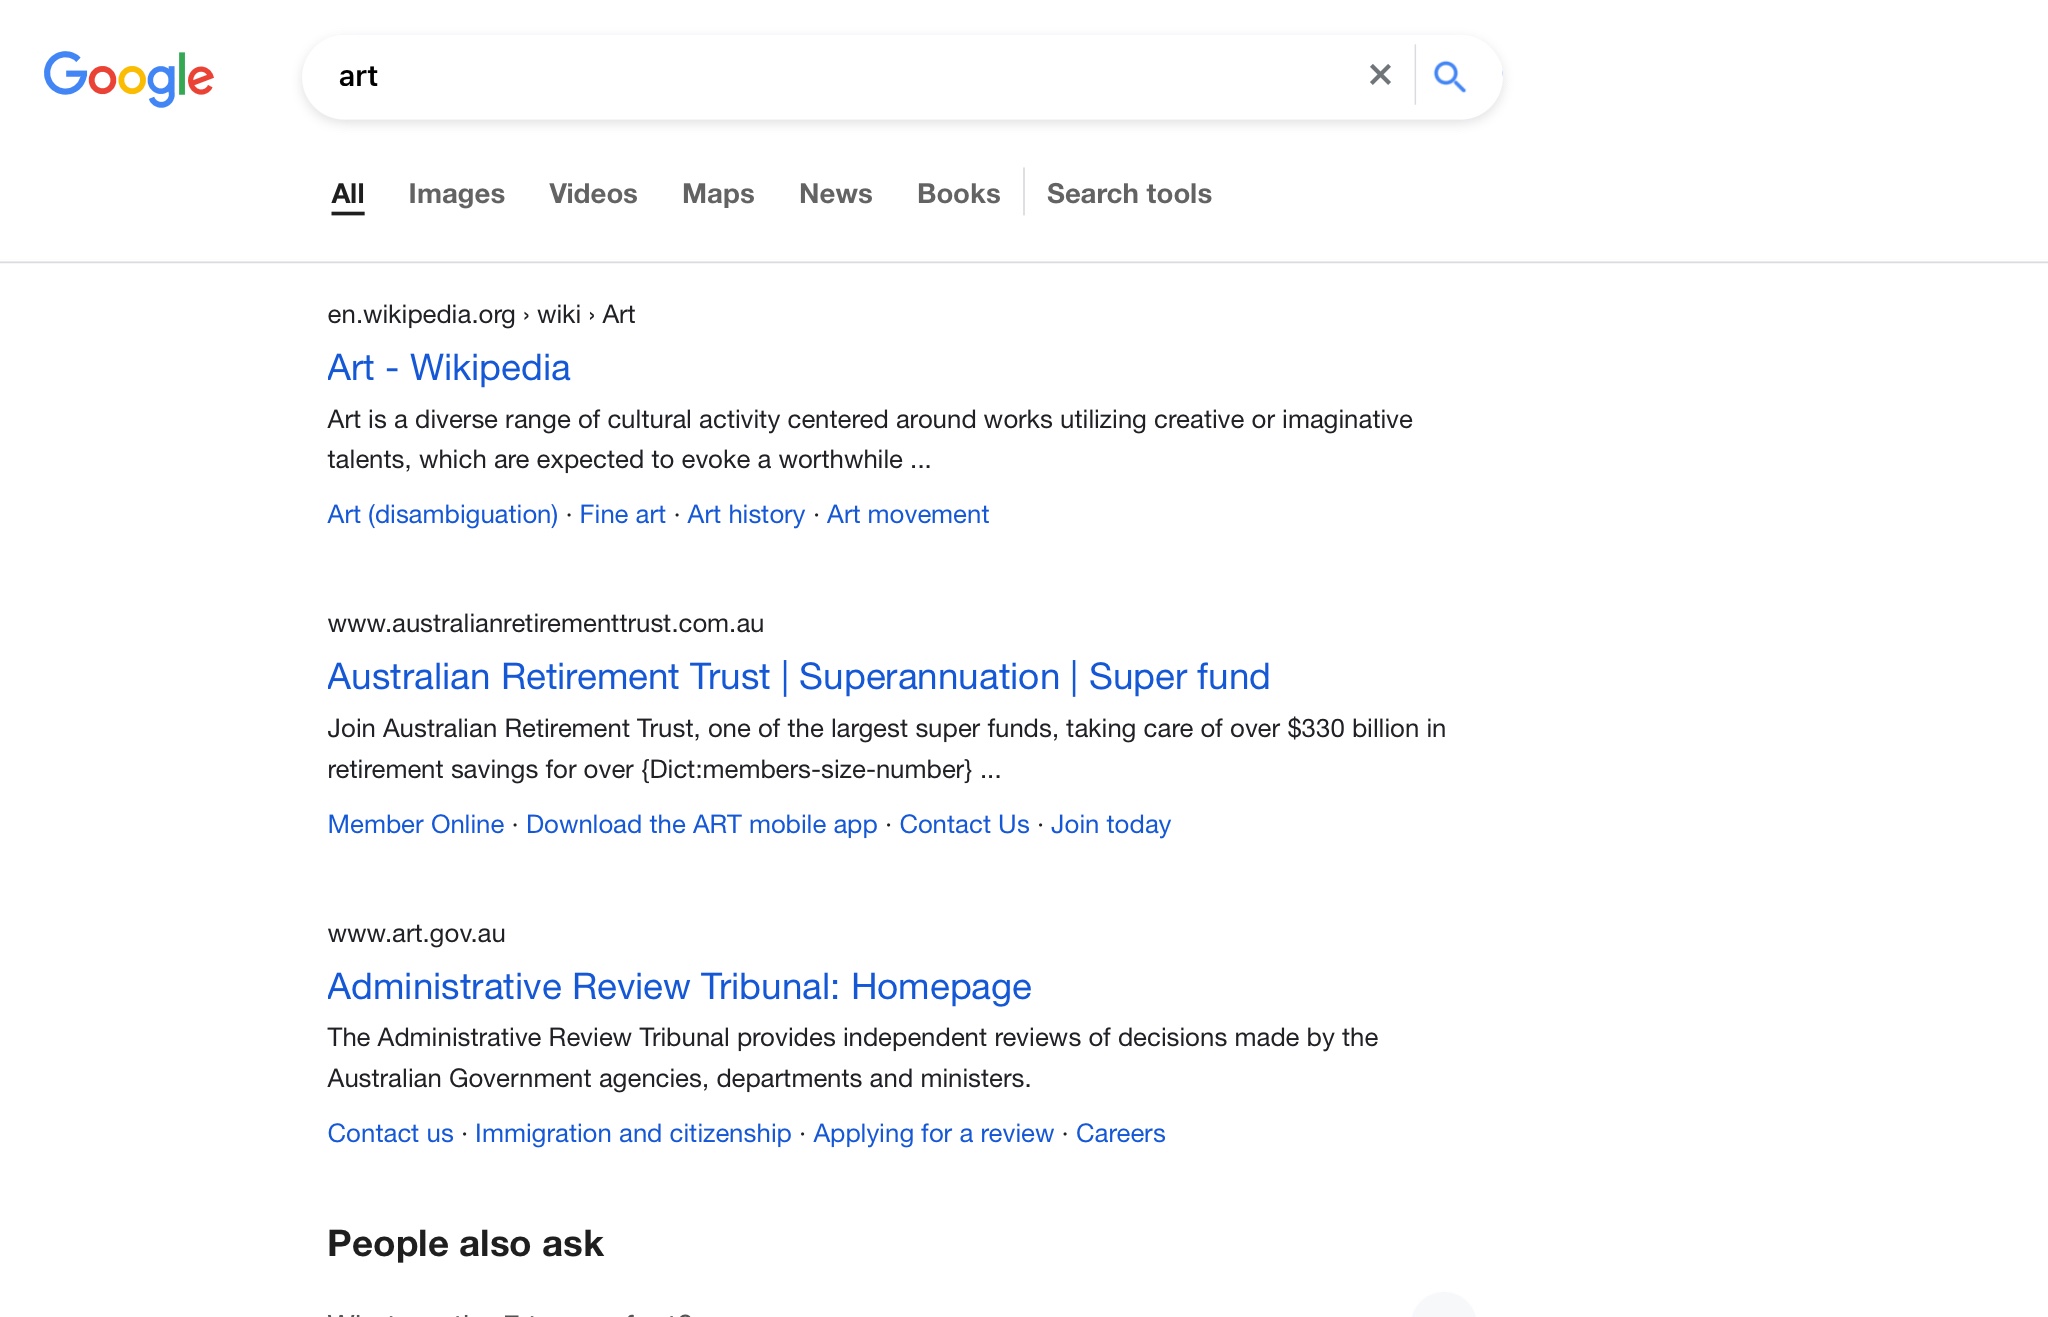Follow the Art (disambiguation) sitelink
This screenshot has width=2048, height=1317.
(x=442, y=514)
